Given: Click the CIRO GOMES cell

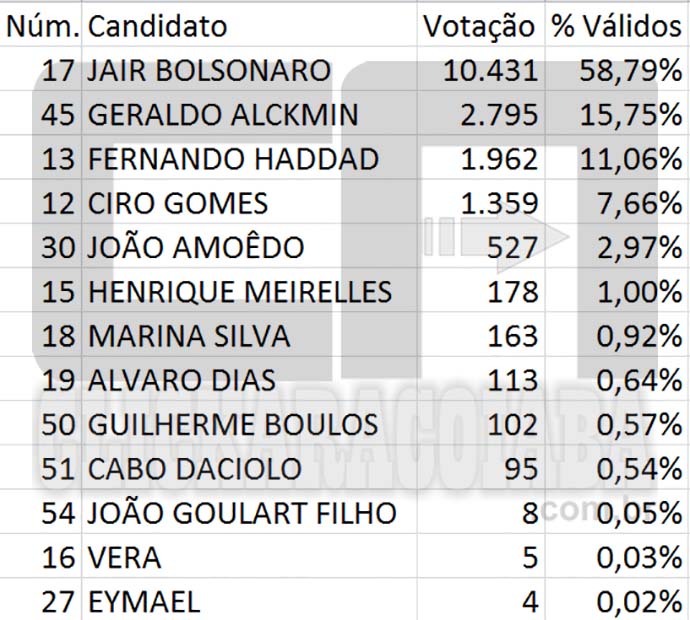Looking at the screenshot, I should point(249,202).
